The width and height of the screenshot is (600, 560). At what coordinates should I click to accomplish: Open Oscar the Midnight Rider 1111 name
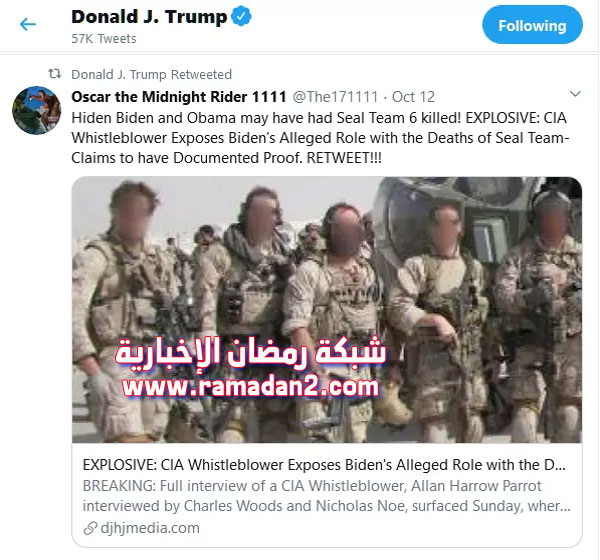click(179, 97)
